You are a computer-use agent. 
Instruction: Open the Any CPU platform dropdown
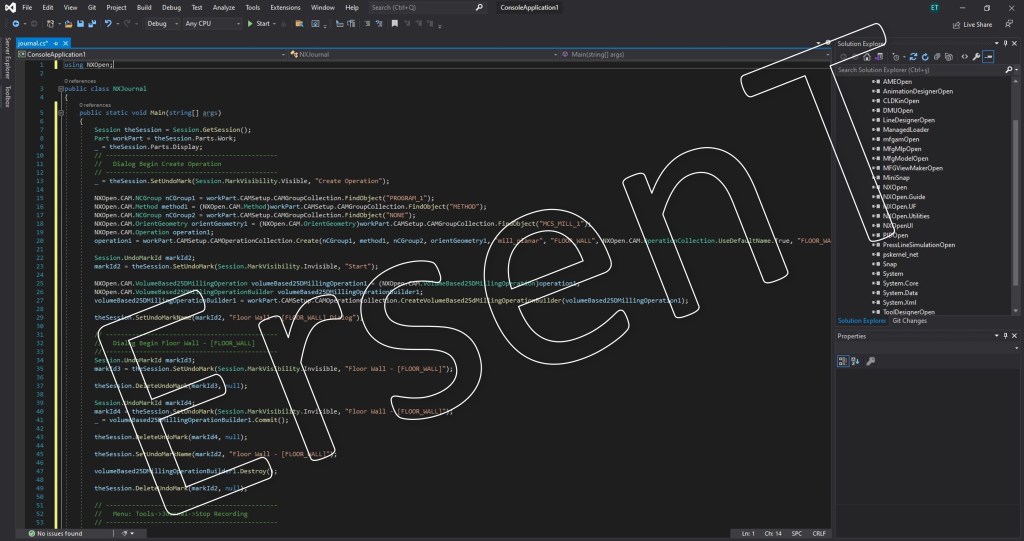211,23
